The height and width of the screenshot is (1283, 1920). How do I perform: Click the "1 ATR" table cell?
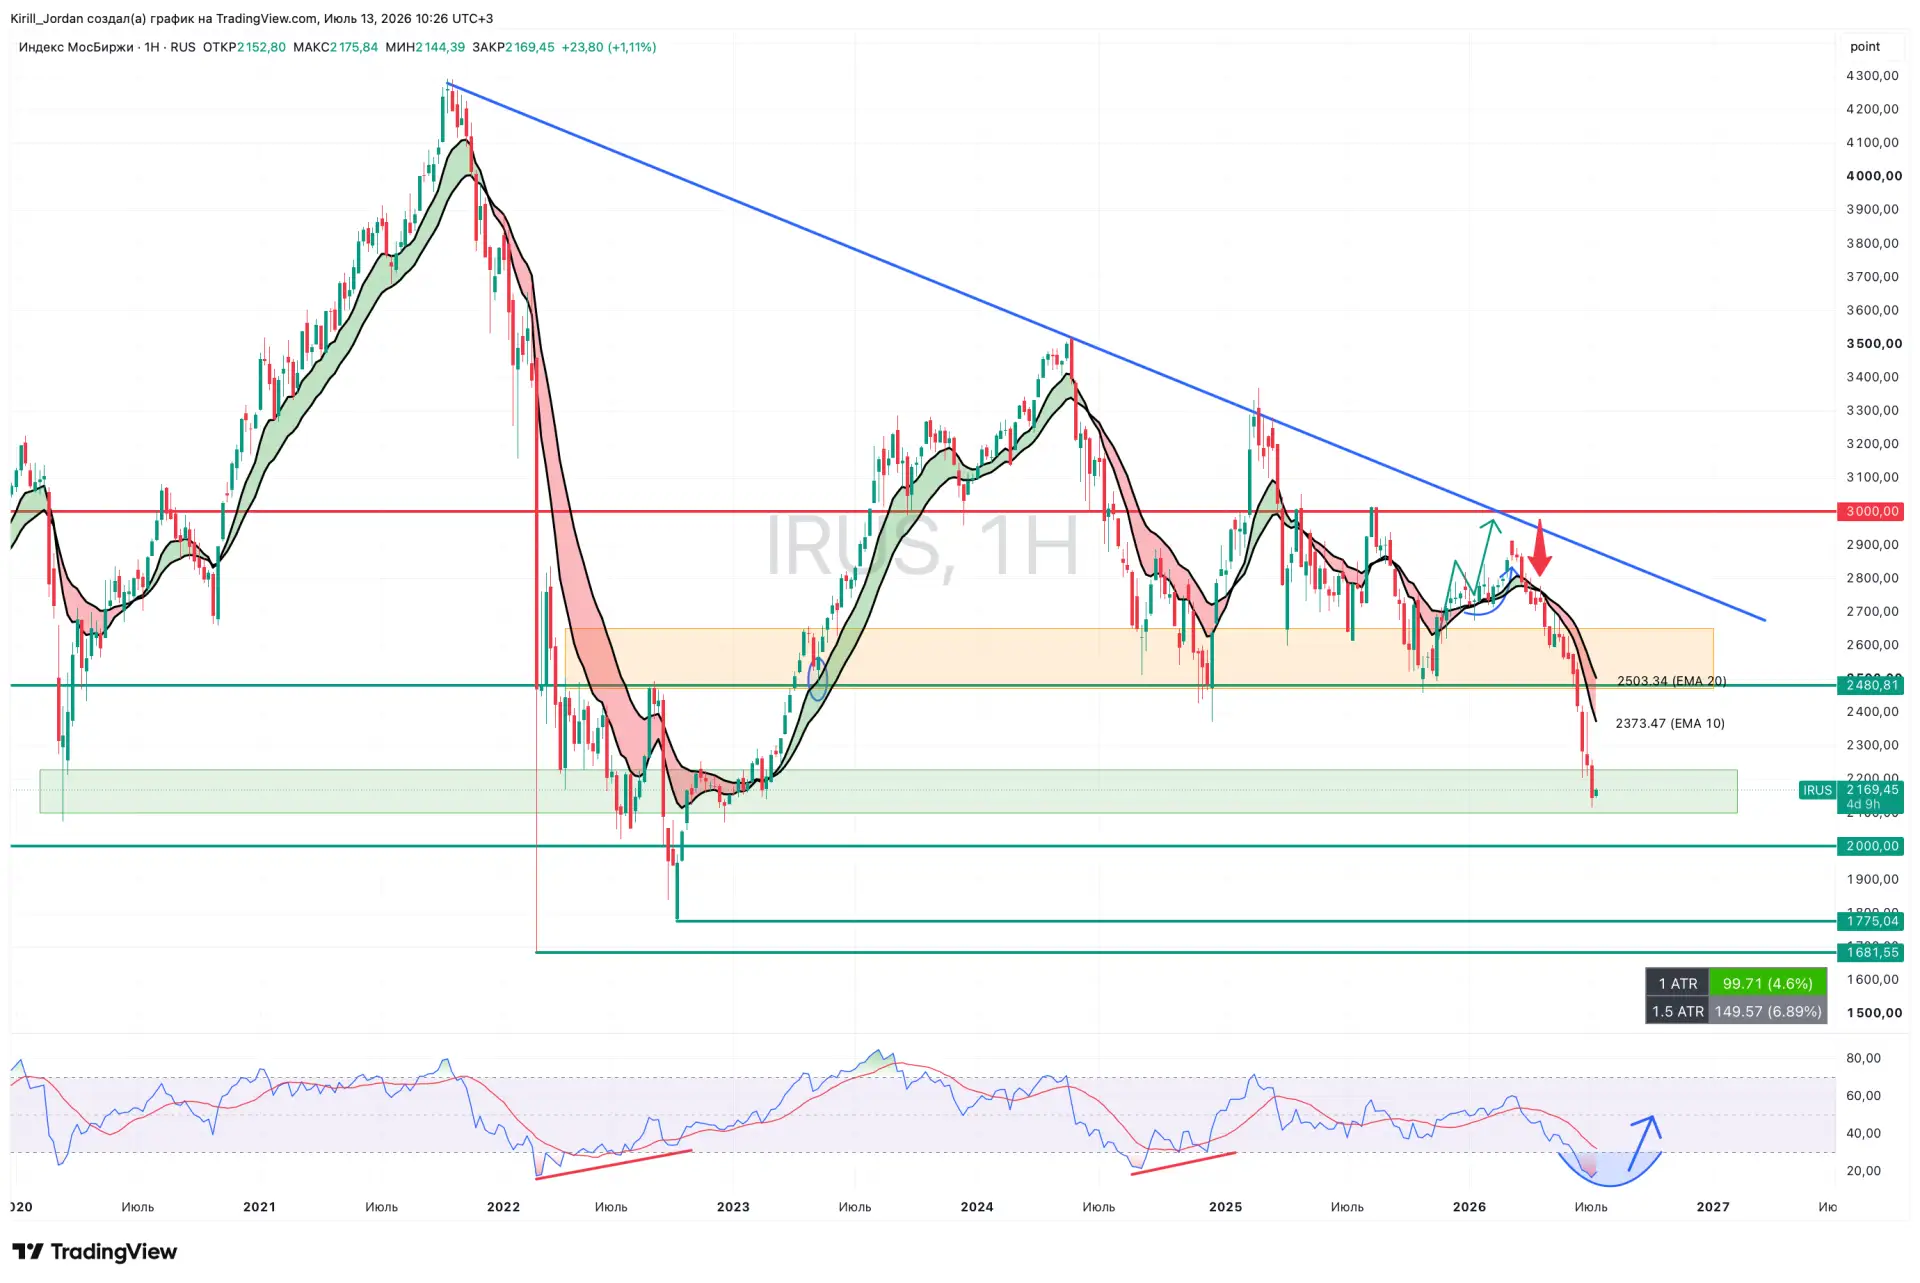point(1677,983)
